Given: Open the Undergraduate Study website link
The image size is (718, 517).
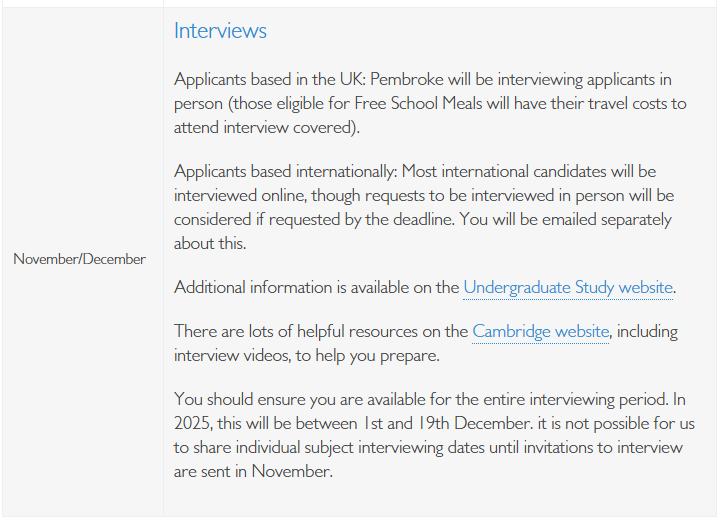Looking at the screenshot, I should [568, 288].
